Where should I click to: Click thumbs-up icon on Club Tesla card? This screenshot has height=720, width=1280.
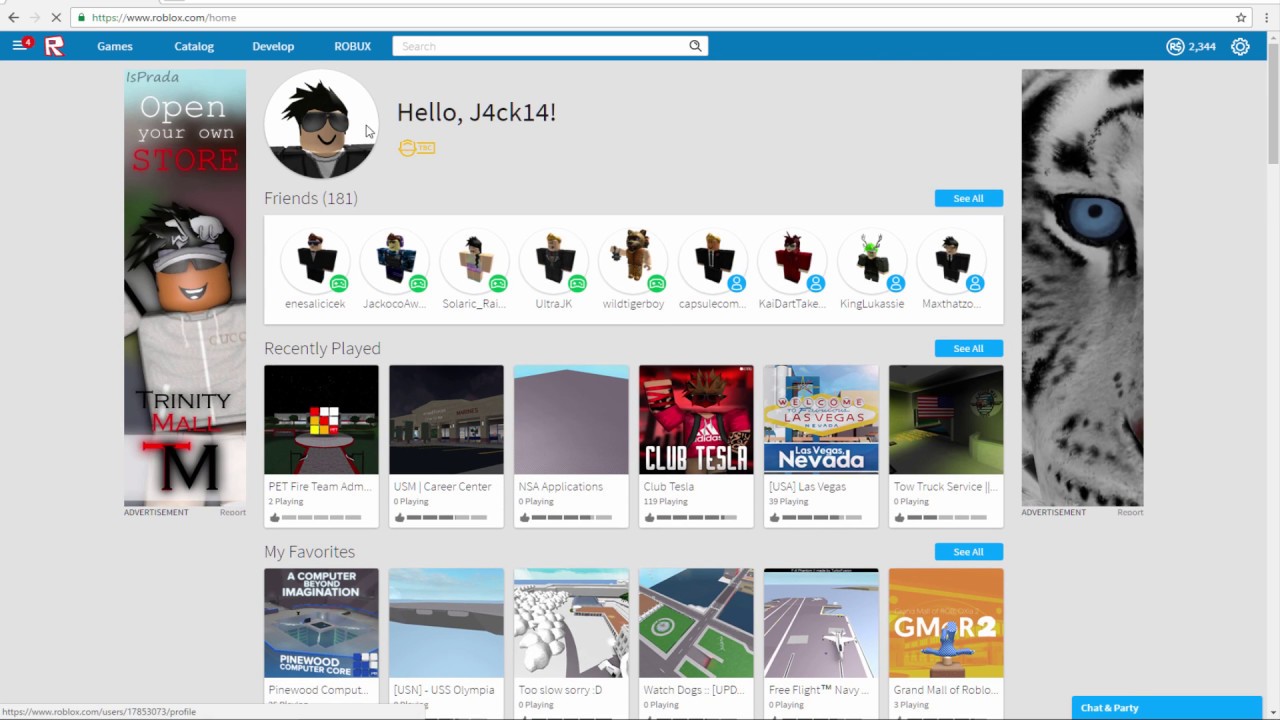tap(650, 517)
